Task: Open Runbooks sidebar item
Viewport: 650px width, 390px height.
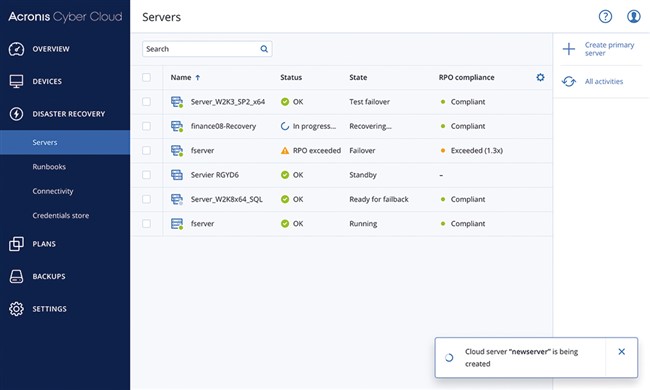Action: [49, 167]
